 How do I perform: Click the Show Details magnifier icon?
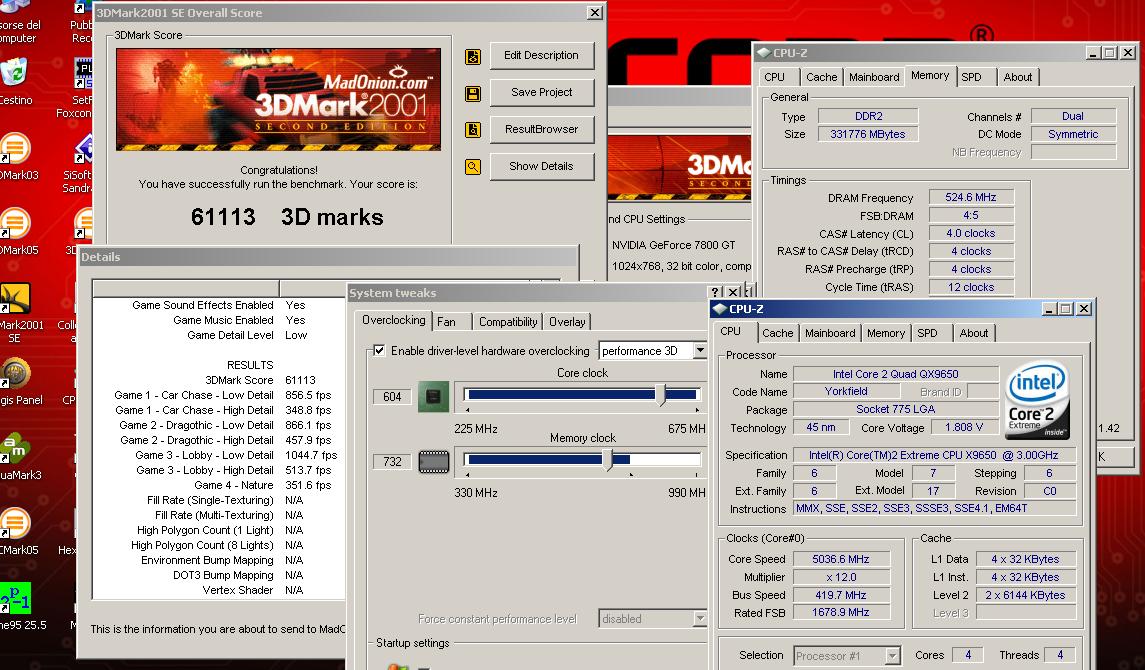click(472, 167)
